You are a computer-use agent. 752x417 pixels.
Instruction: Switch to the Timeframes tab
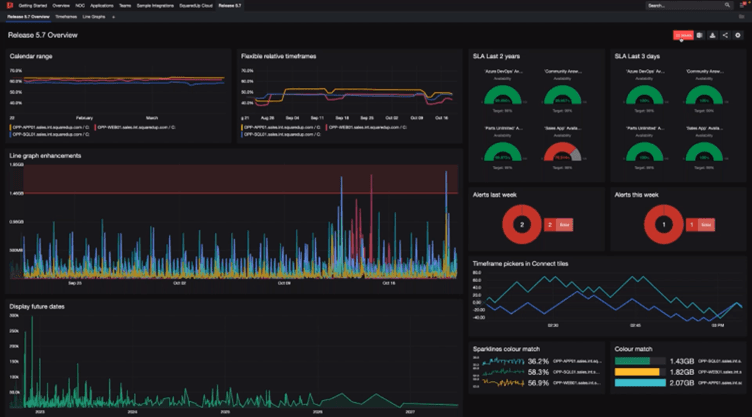pos(65,17)
